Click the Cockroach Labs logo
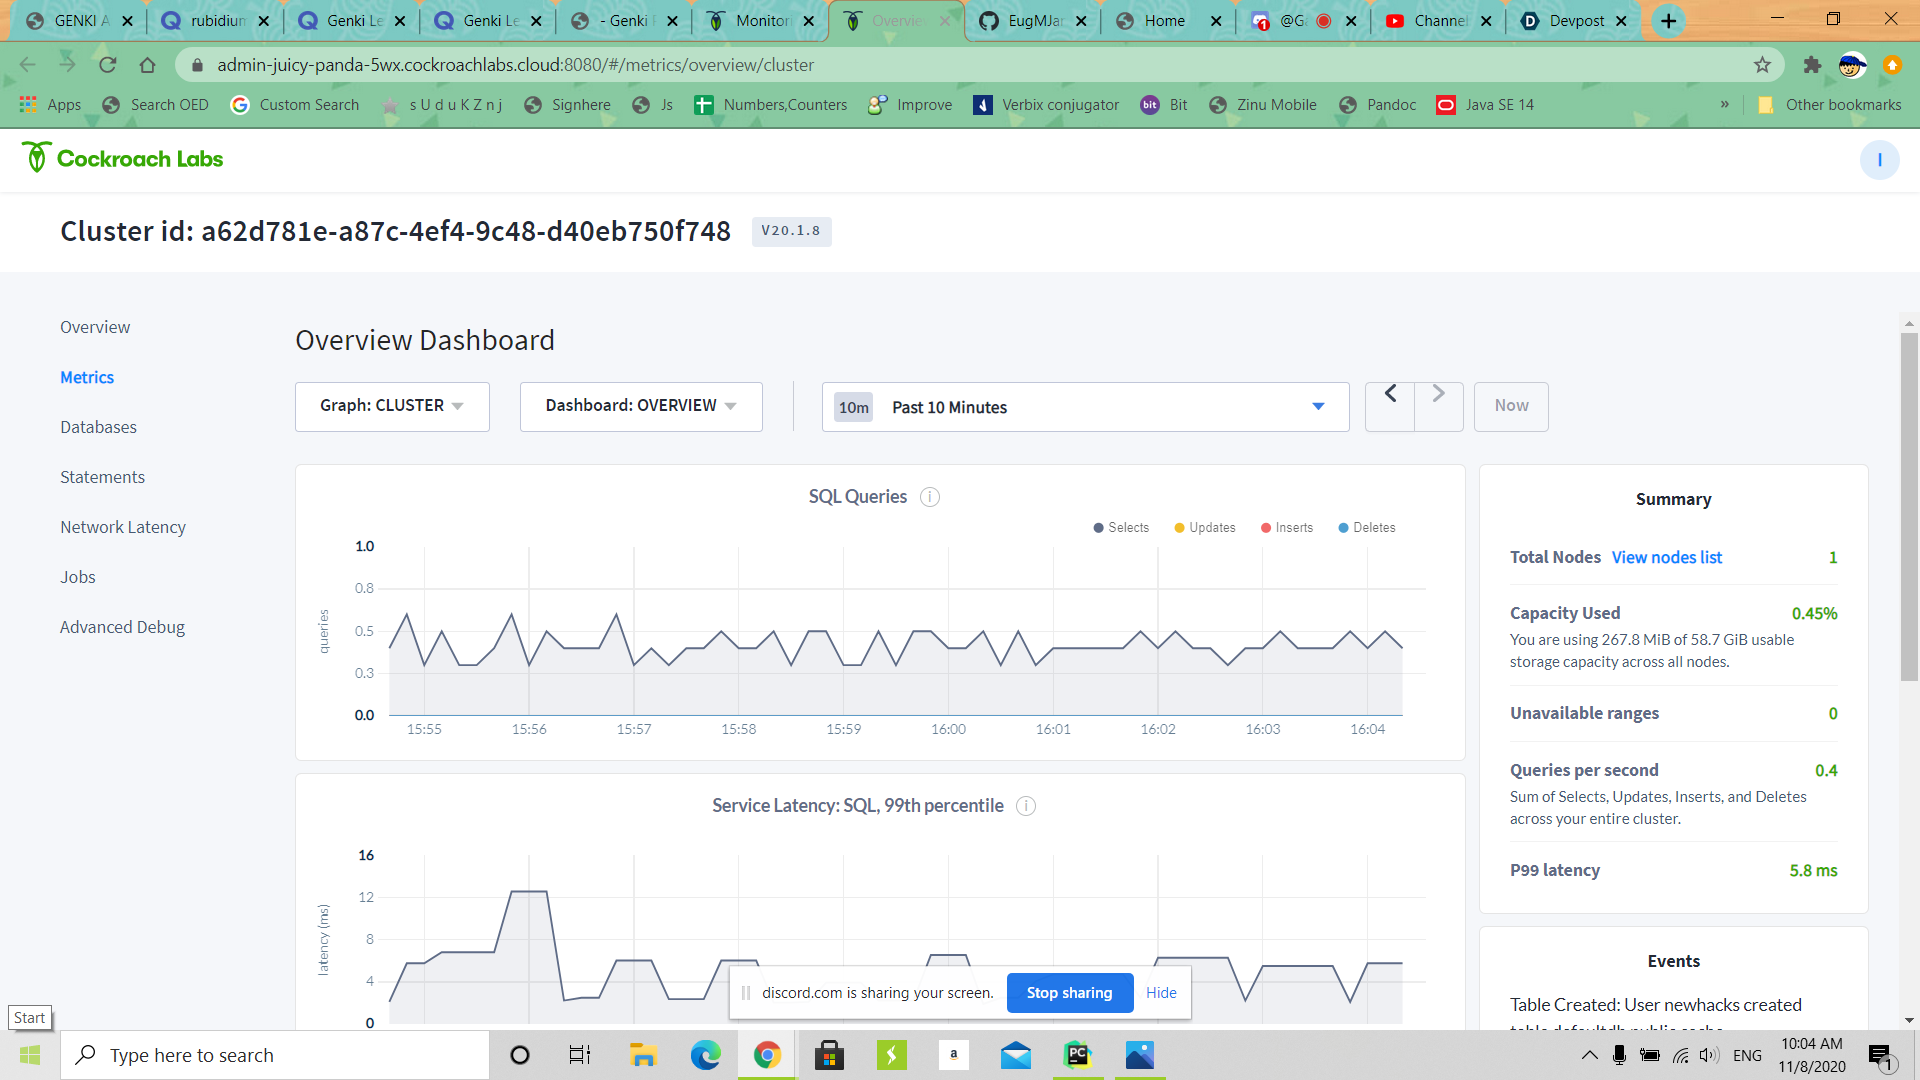The image size is (1920, 1080). pyautogui.click(x=122, y=159)
